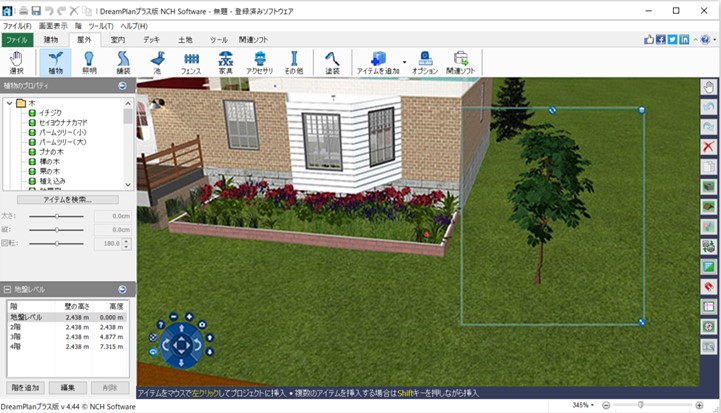Screen dimensions: 721x413
Task: Click the LinkedIn share icon
Action: click(x=684, y=40)
